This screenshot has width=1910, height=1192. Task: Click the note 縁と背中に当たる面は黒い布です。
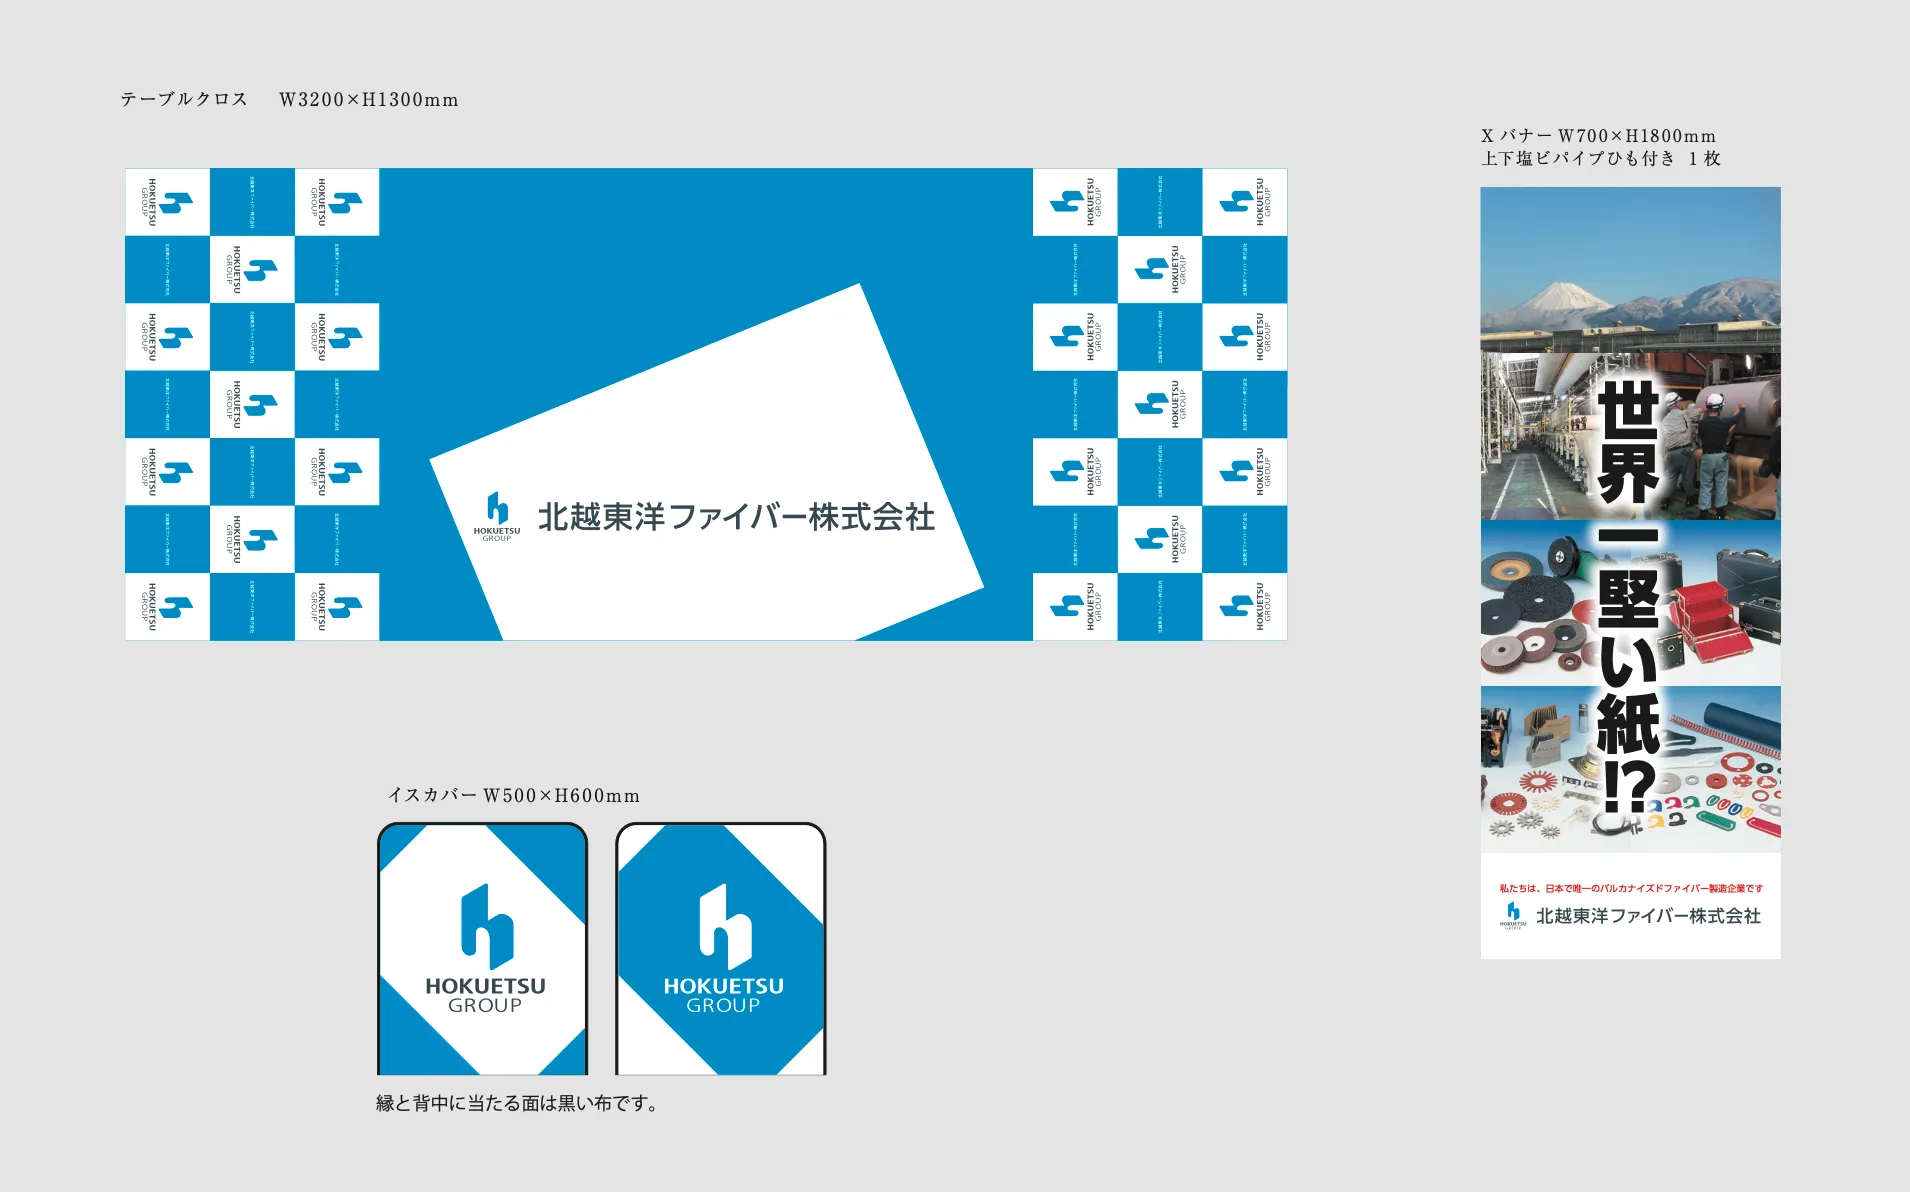pos(516,1103)
